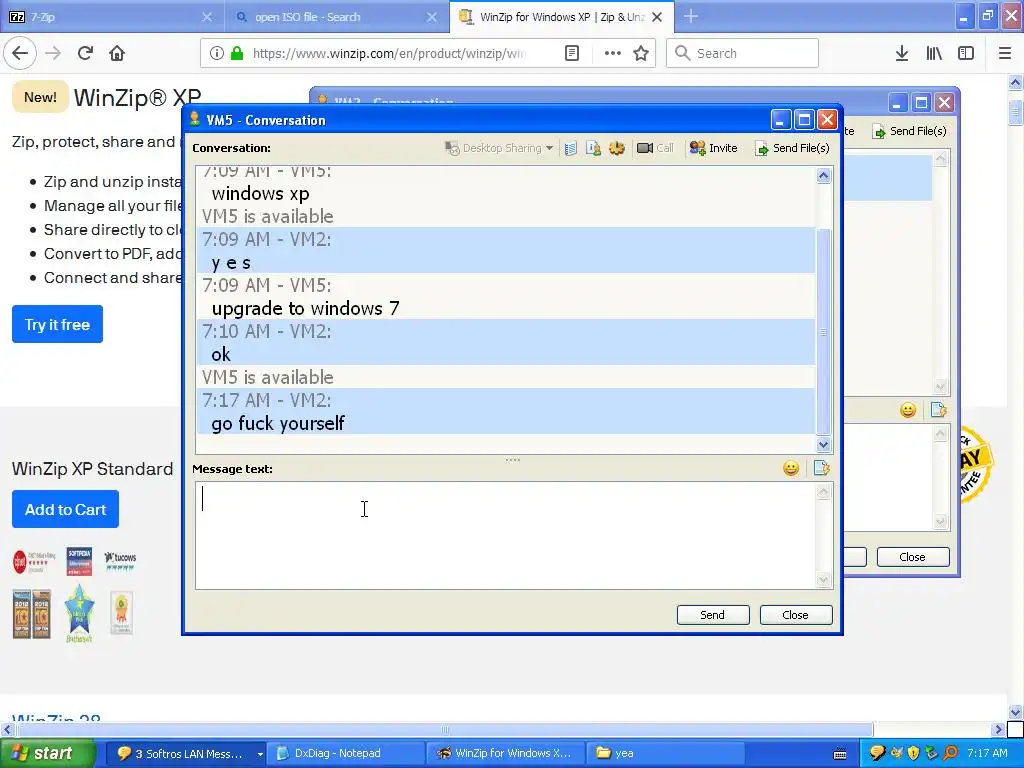
Task: Open the 'yea' folder taskbar item
Action: (666, 754)
